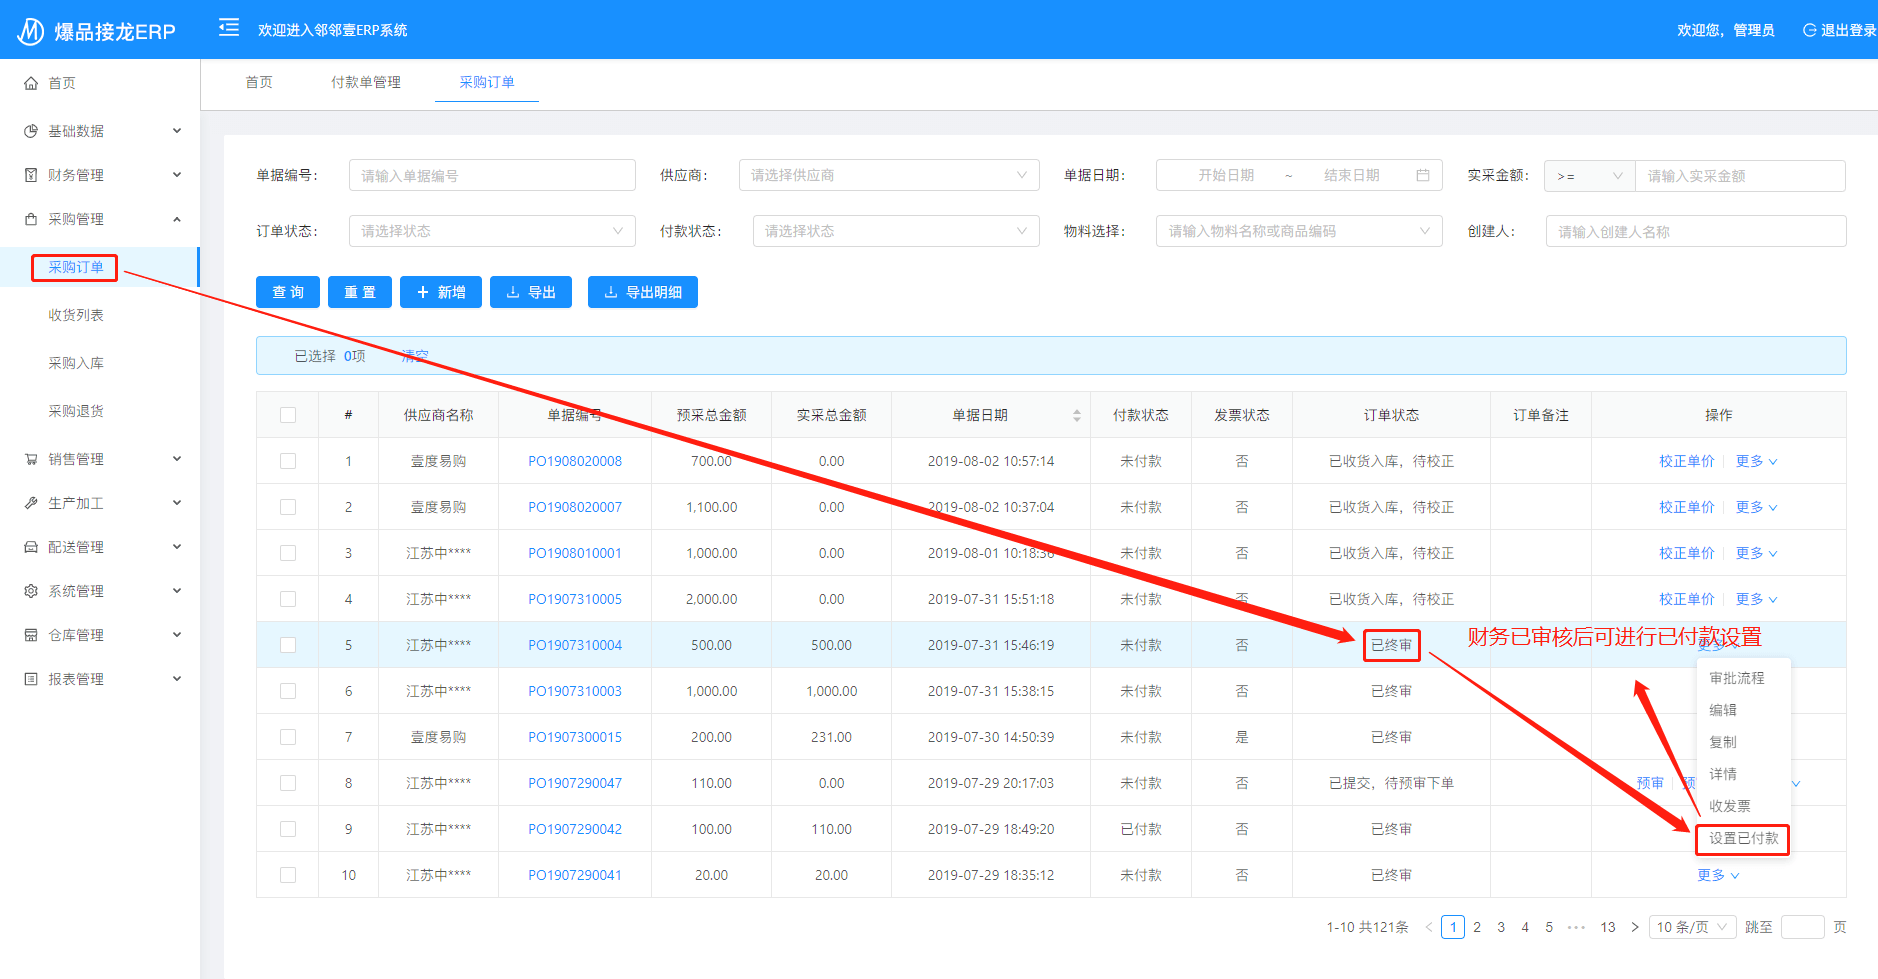
Task: Open the 付款状态 select dropdown
Action: (x=896, y=231)
